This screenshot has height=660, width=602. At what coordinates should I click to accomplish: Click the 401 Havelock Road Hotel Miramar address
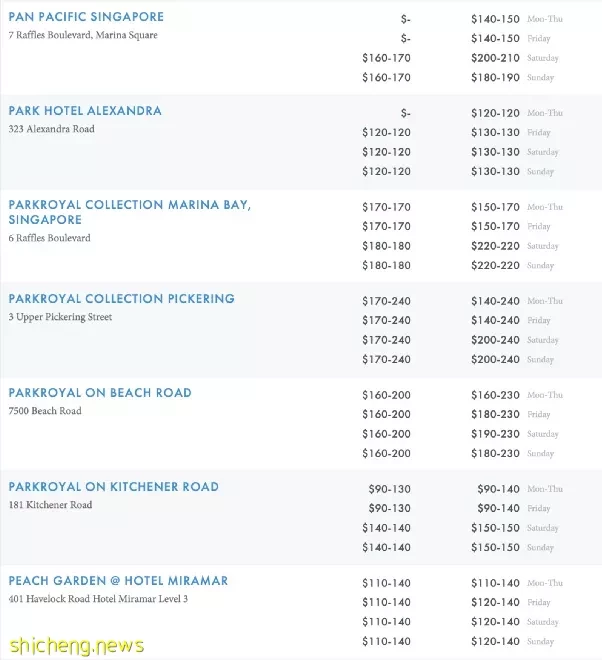[x=98, y=599]
